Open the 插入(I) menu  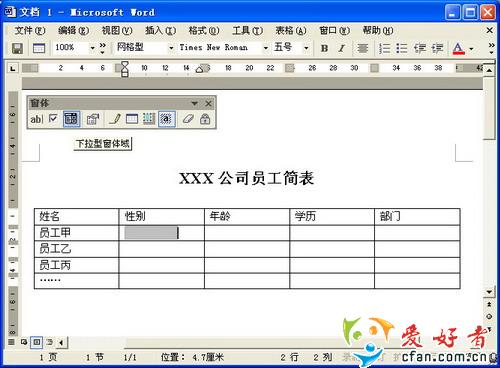[160, 31]
